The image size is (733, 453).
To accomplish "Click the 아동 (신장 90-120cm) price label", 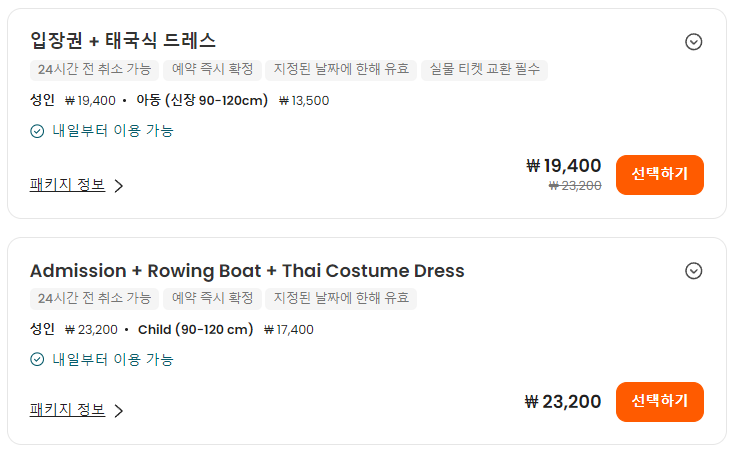I will pos(202,100).
